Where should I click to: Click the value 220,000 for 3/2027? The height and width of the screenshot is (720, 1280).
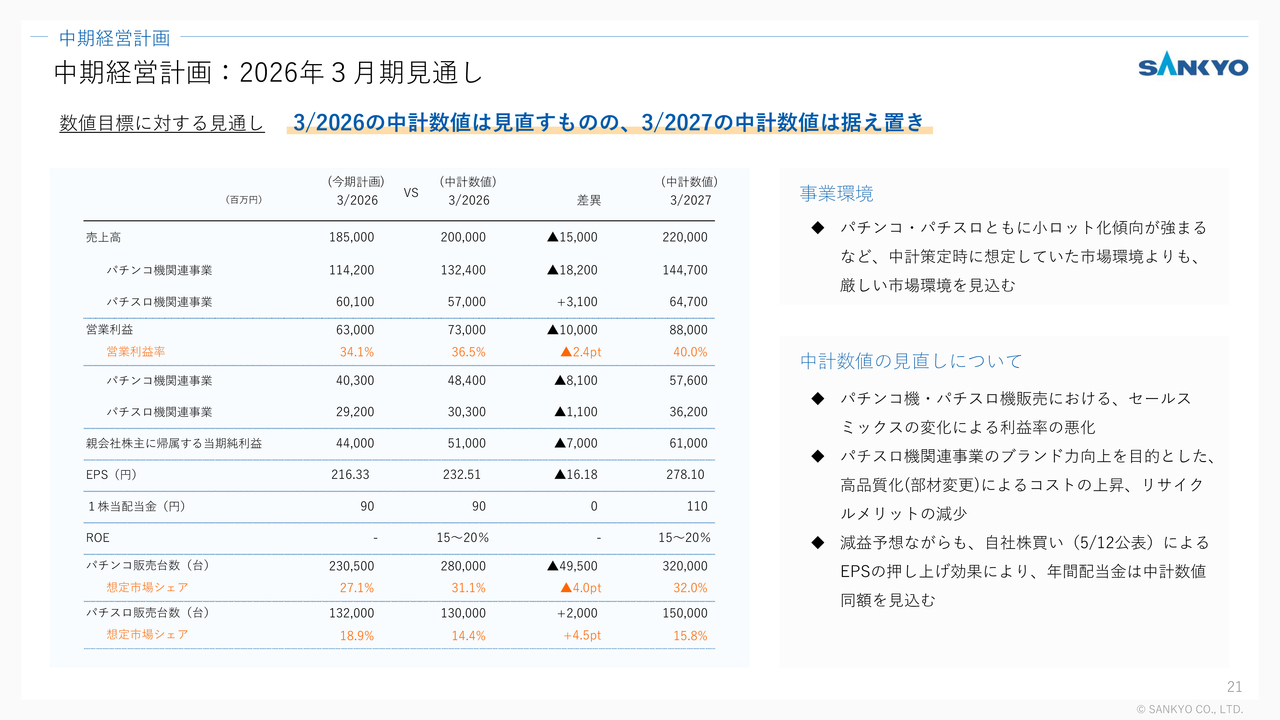684,238
